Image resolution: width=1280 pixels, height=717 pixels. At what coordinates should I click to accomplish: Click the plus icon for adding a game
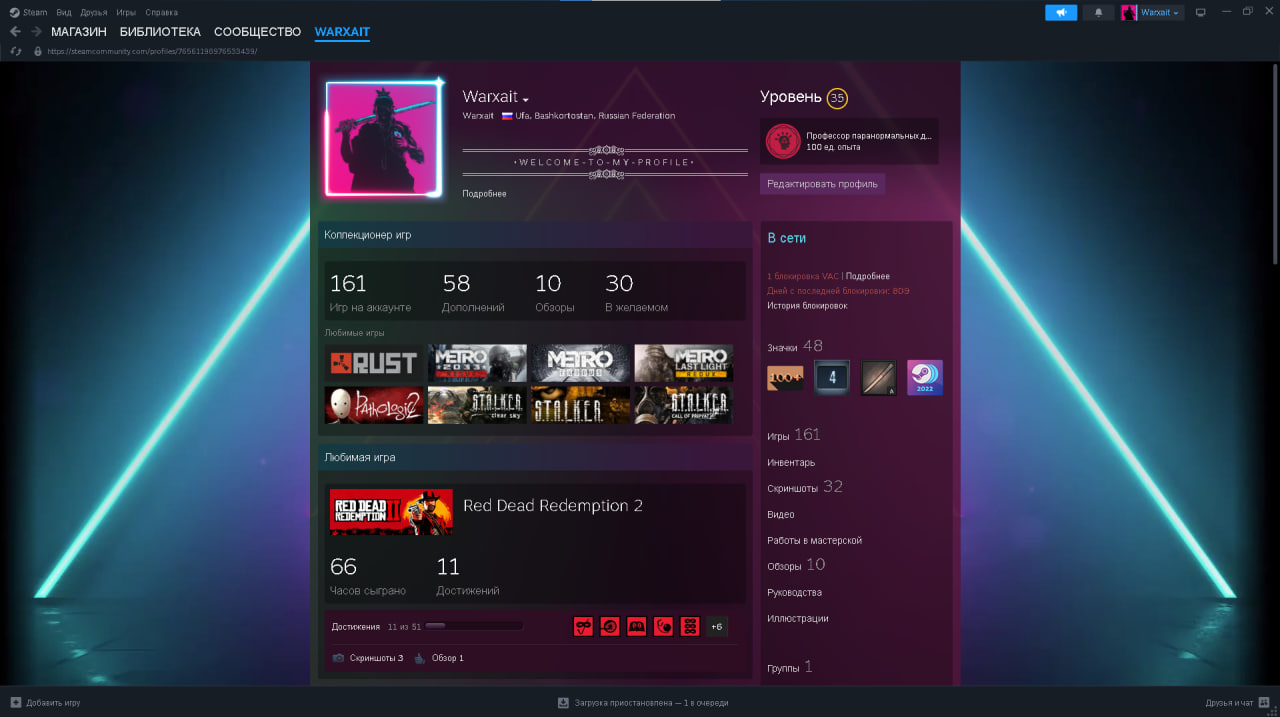[15, 703]
